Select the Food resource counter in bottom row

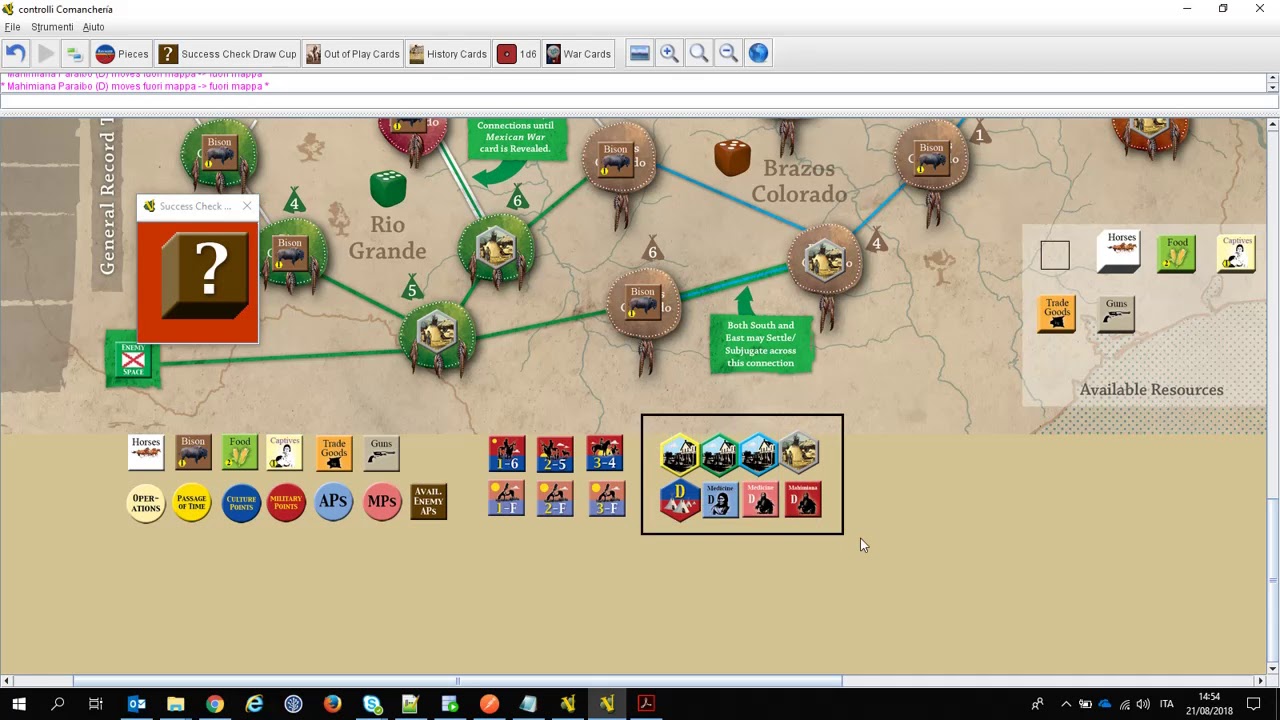tap(240, 452)
